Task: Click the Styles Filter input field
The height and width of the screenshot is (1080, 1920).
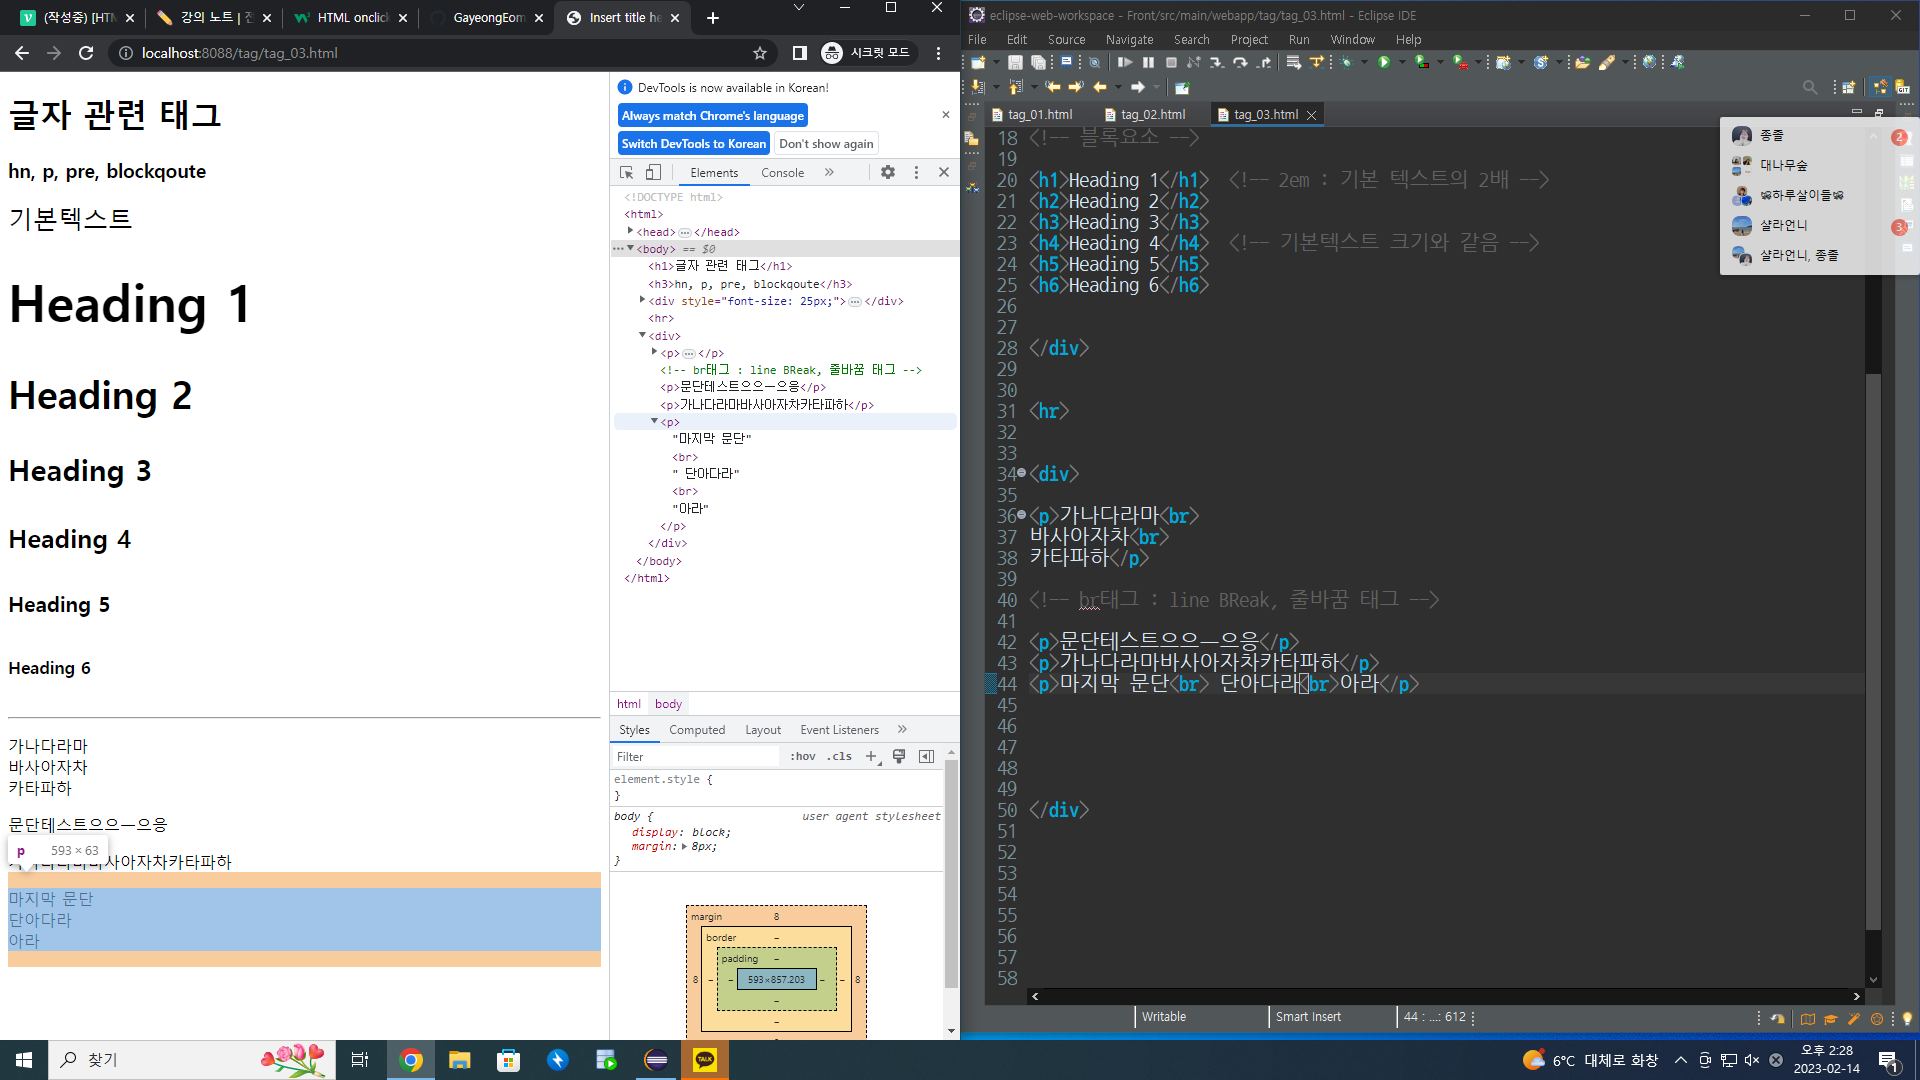Action: [x=695, y=757]
